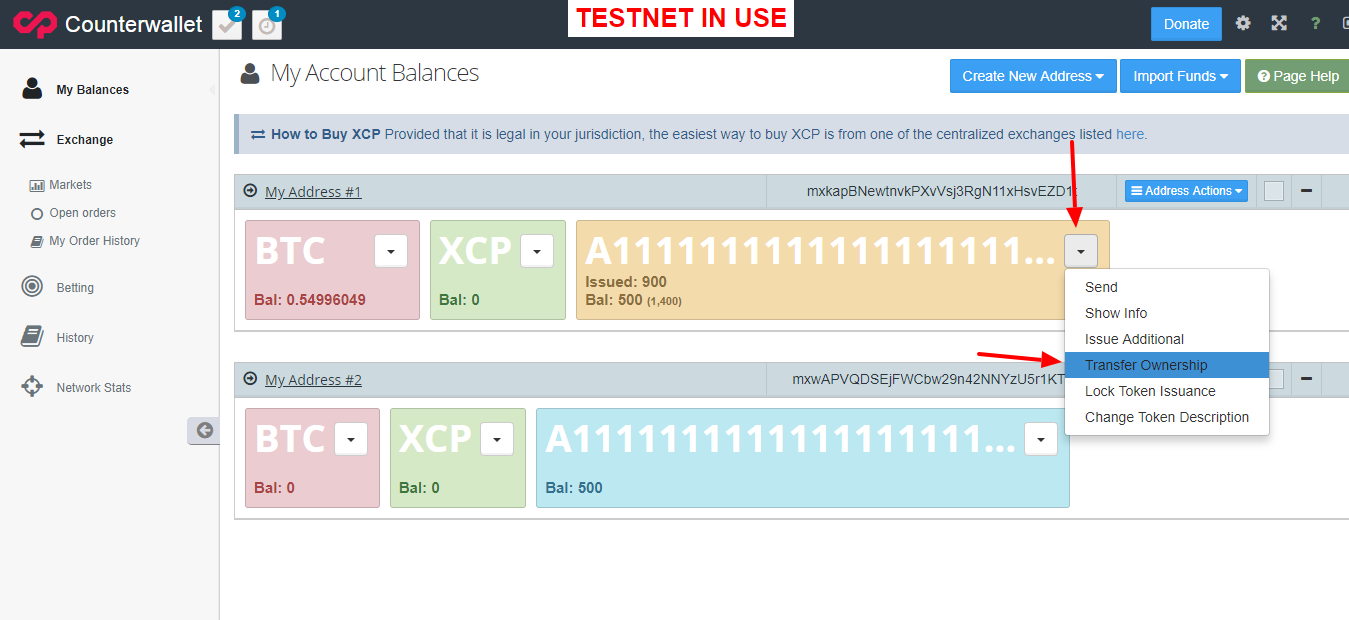The height and width of the screenshot is (620, 1349).
Task: Click the mxwAPVQDSEjFWC address string
Action: [929, 380]
